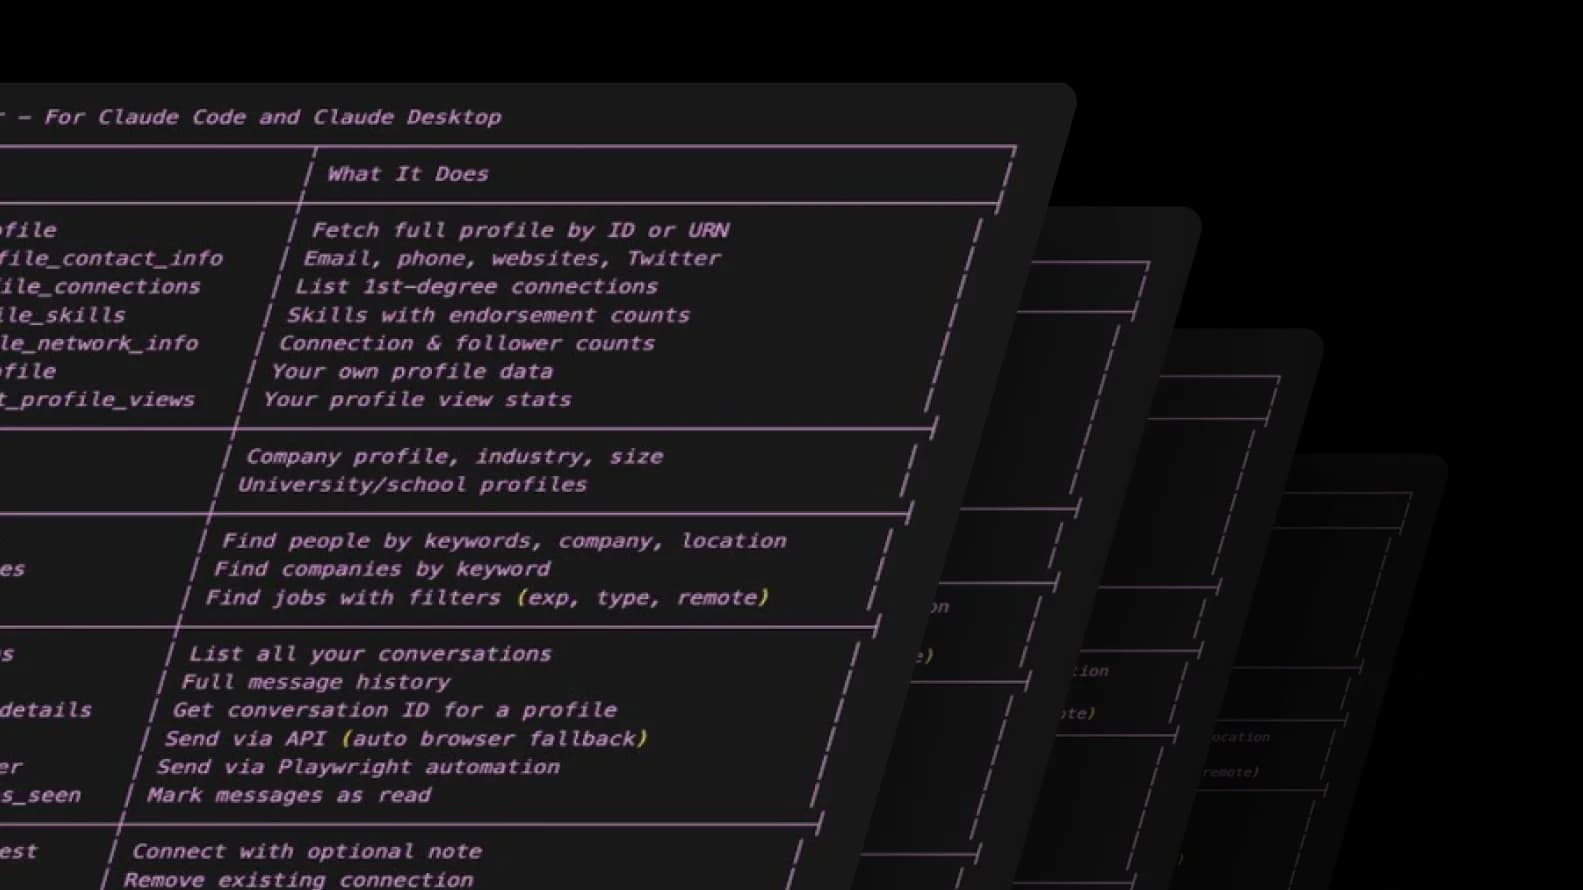Click 'List all your conversations' line
Viewport: 1583px width, 890px height.
click(x=370, y=654)
